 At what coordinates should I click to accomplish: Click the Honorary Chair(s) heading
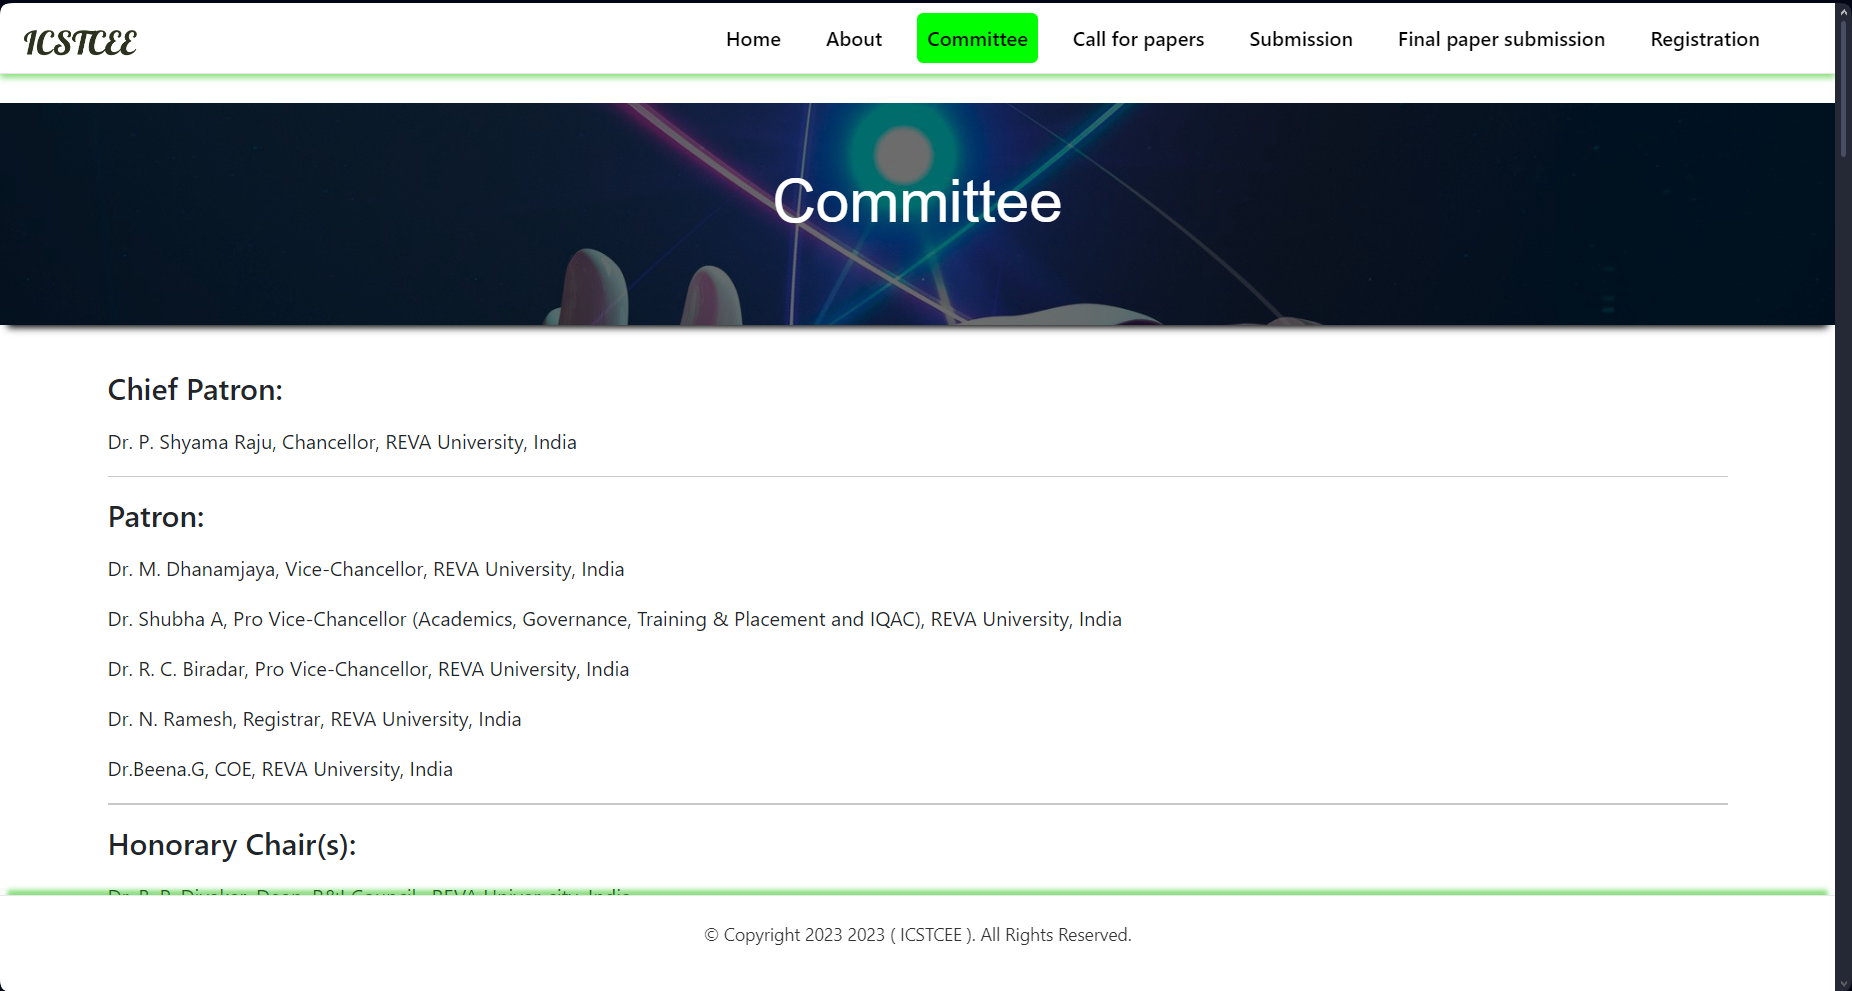pos(232,845)
